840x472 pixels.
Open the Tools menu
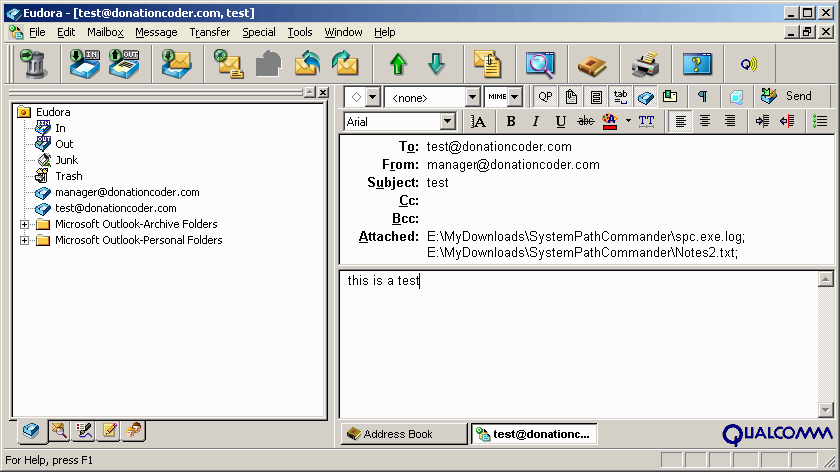click(x=299, y=32)
